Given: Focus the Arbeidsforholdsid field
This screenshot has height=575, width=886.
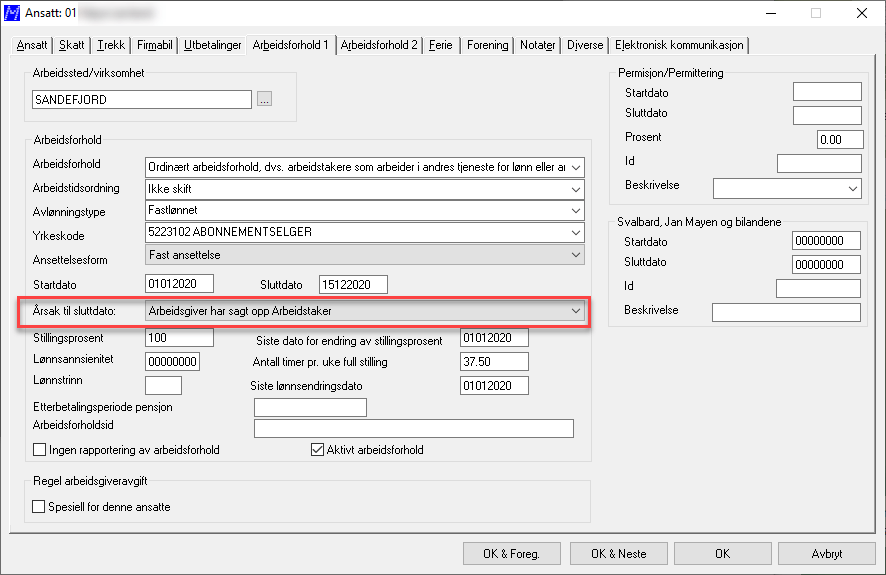Looking at the screenshot, I should tap(414, 428).
